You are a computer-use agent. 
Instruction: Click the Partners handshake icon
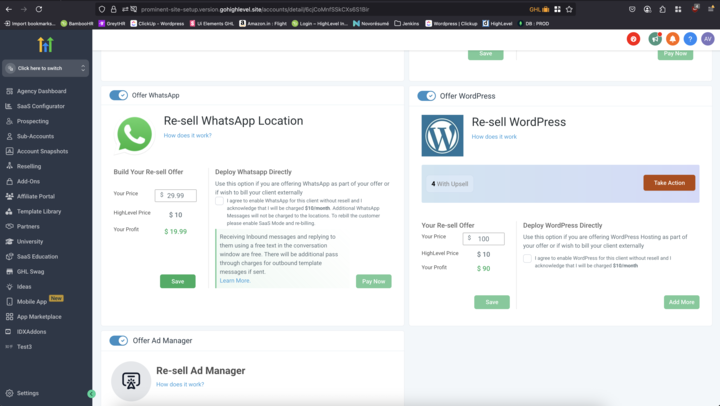point(9,226)
